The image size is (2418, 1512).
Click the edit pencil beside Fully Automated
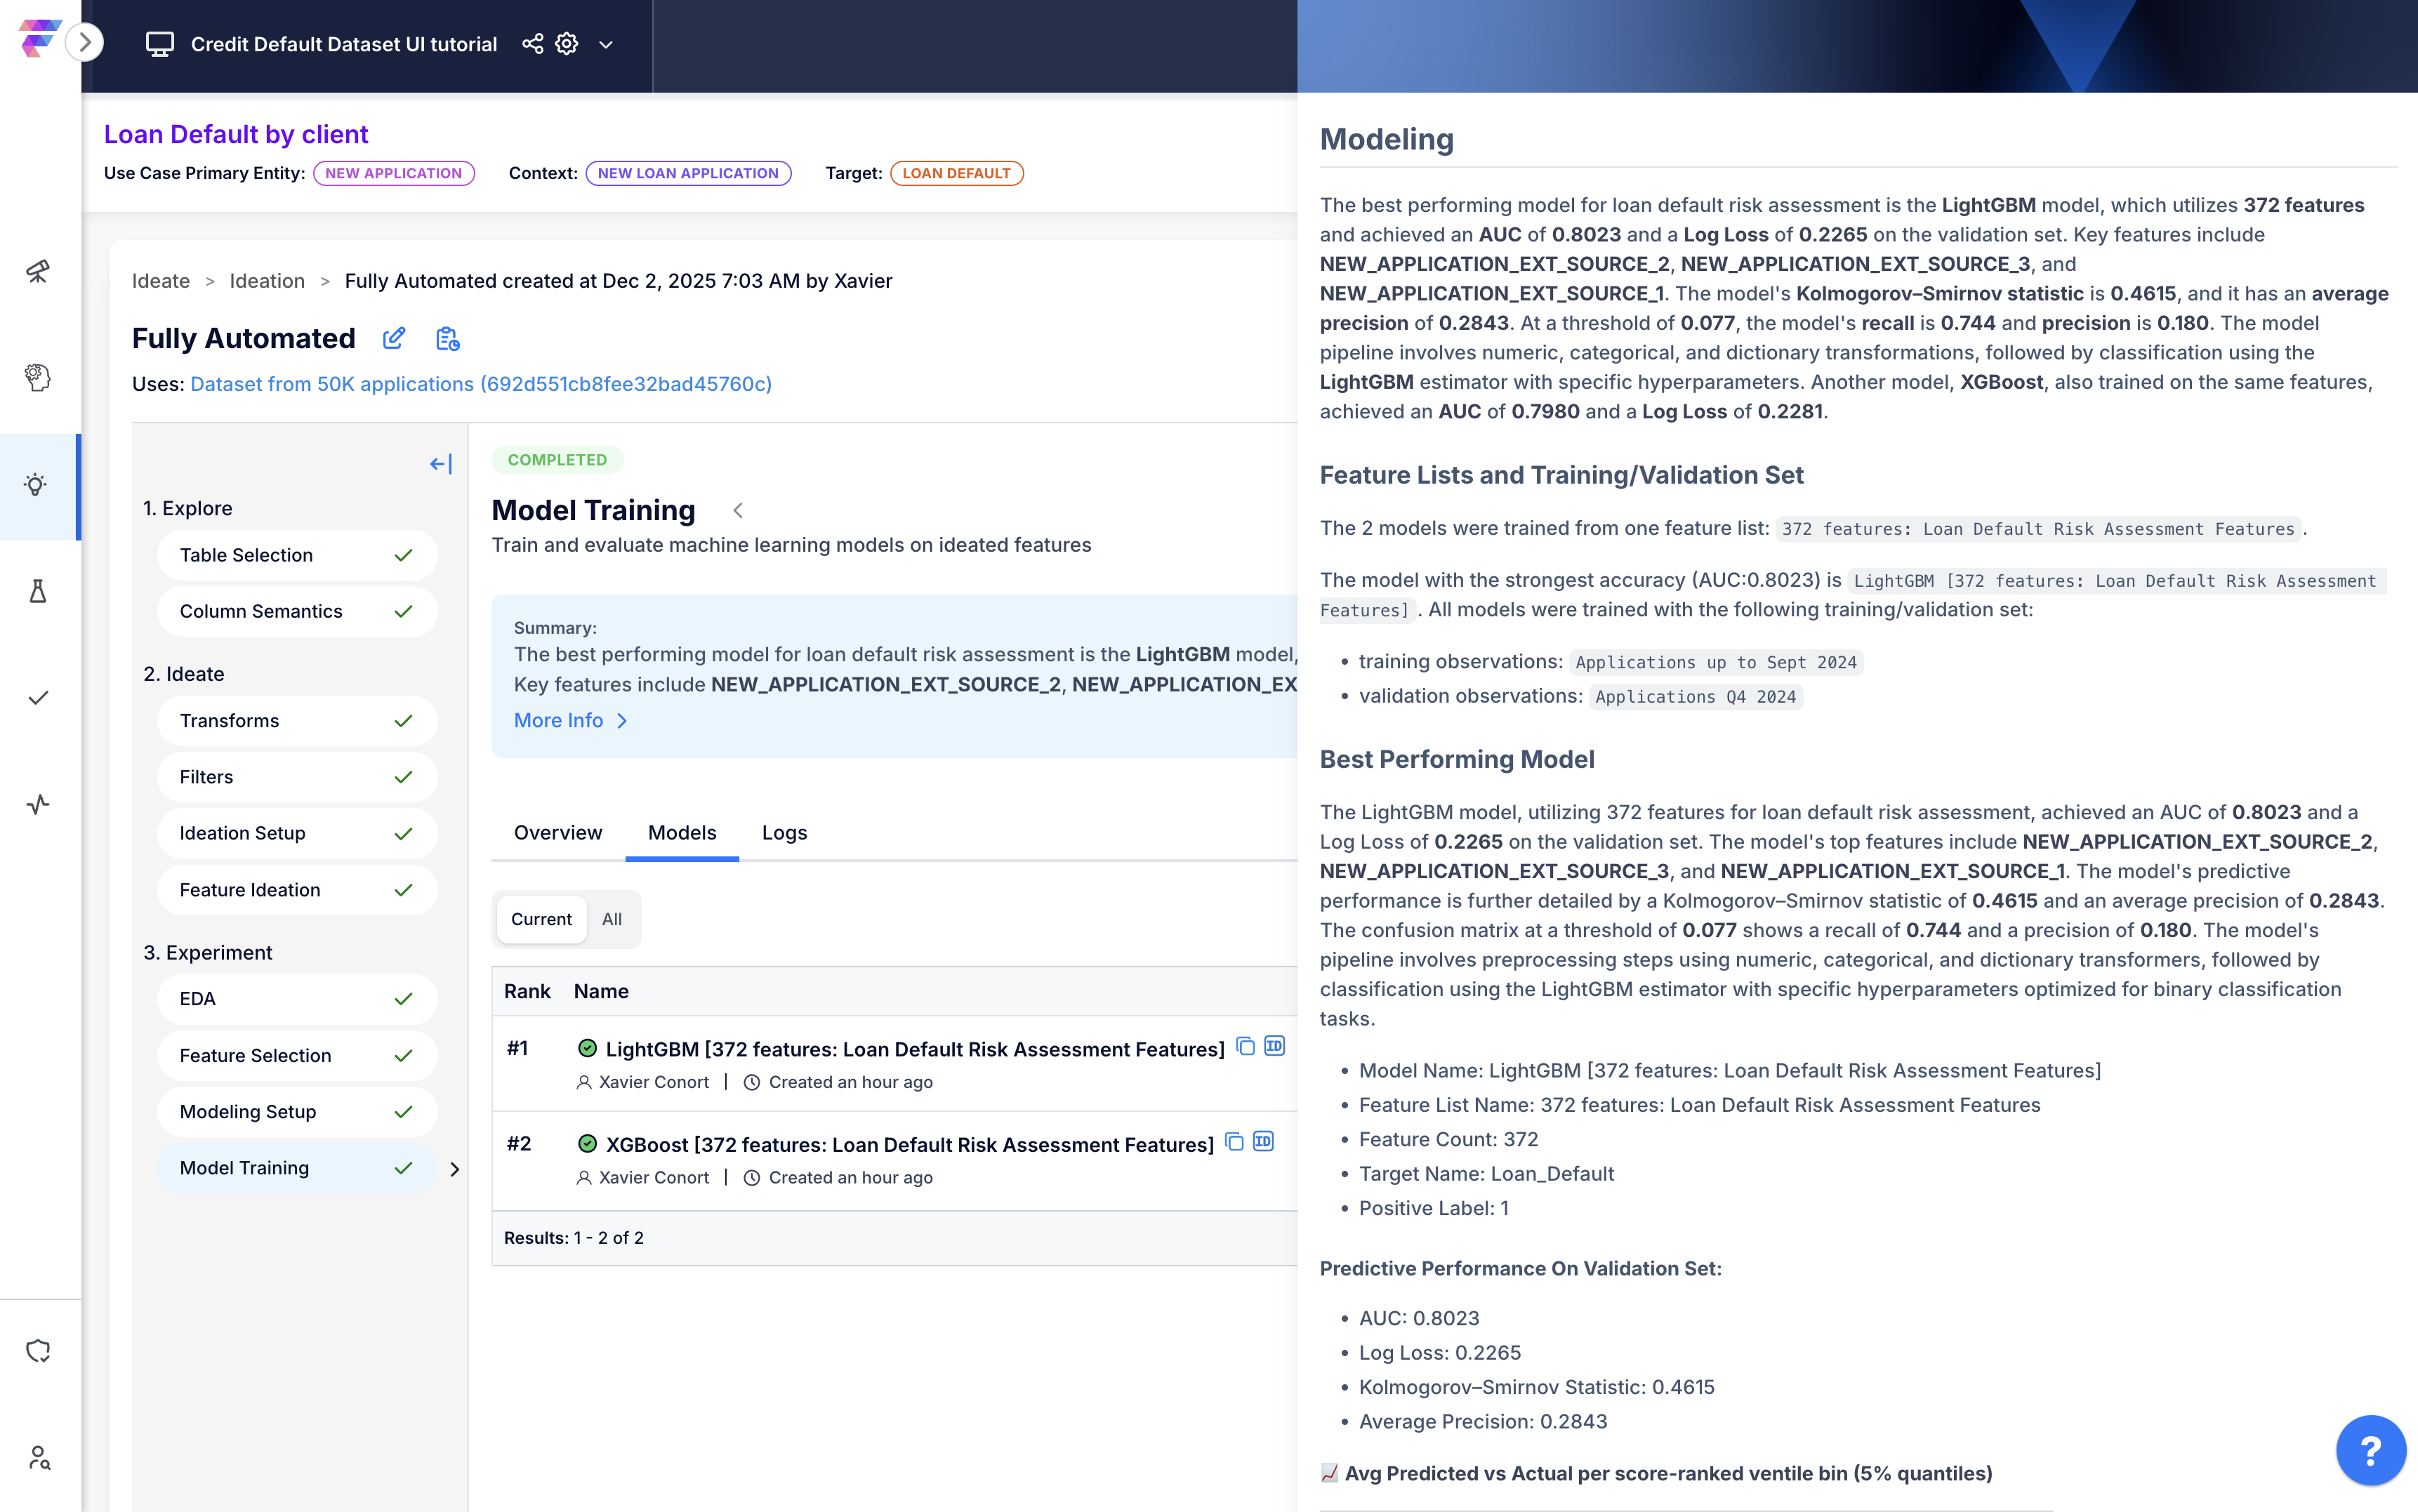click(x=394, y=339)
